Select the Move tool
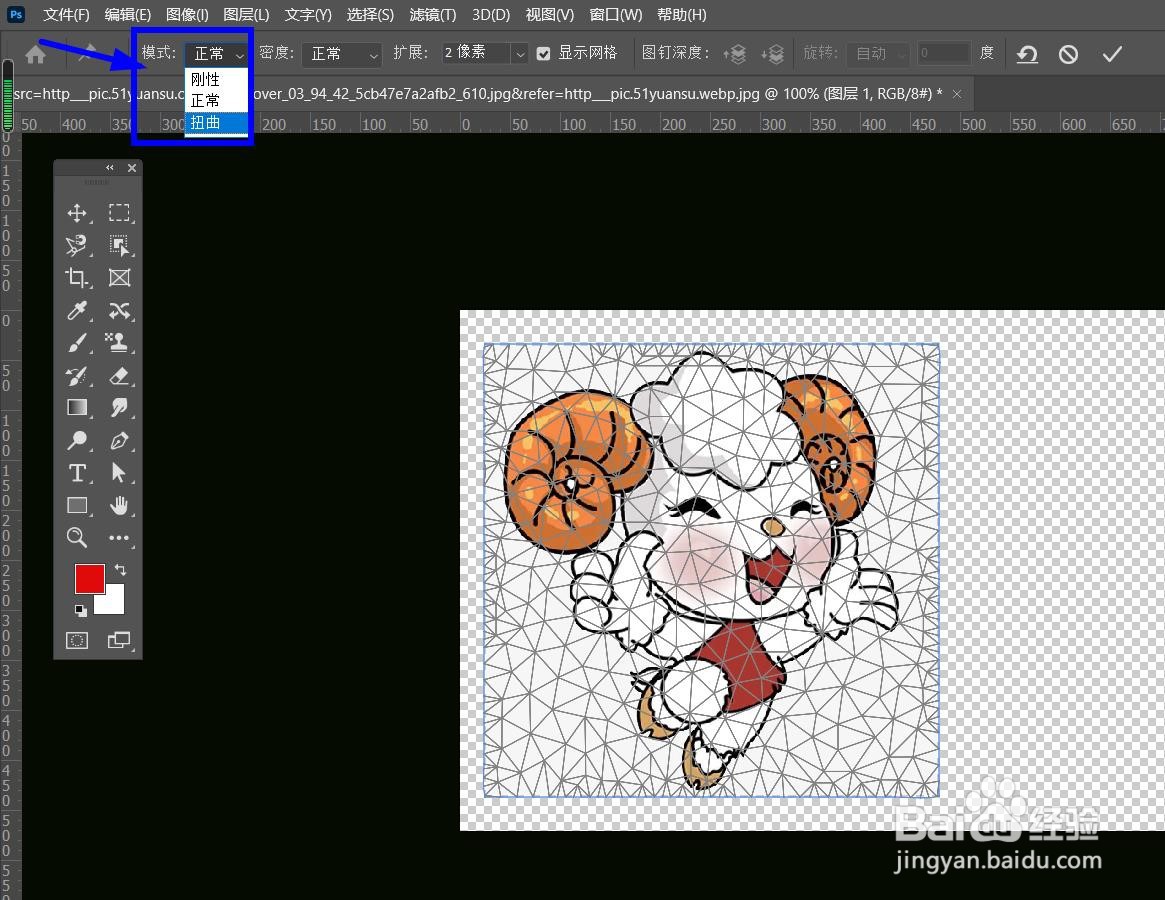The image size is (1165, 900). [x=77, y=213]
